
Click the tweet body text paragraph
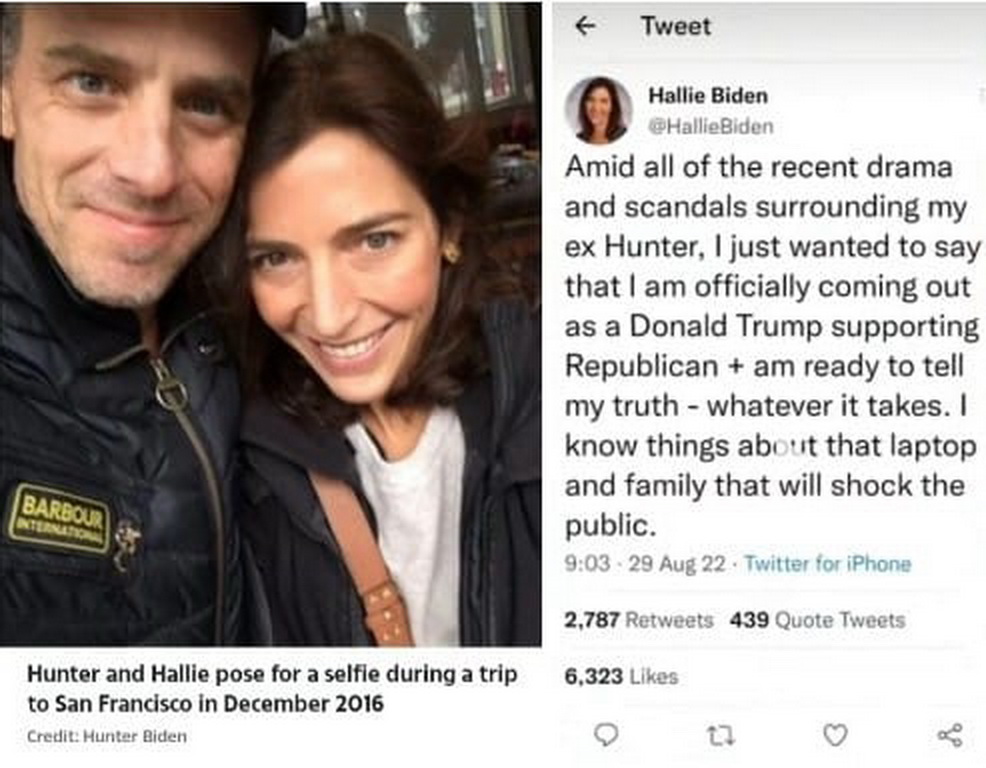[772, 345]
